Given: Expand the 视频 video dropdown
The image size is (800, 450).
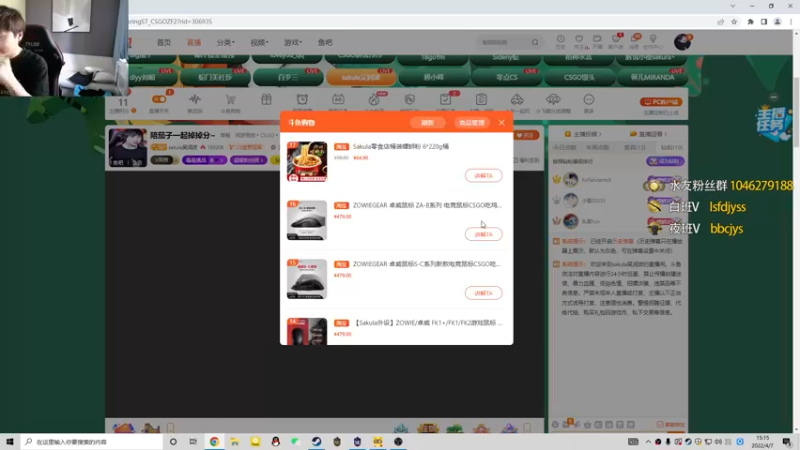Looking at the screenshot, I should [259, 42].
